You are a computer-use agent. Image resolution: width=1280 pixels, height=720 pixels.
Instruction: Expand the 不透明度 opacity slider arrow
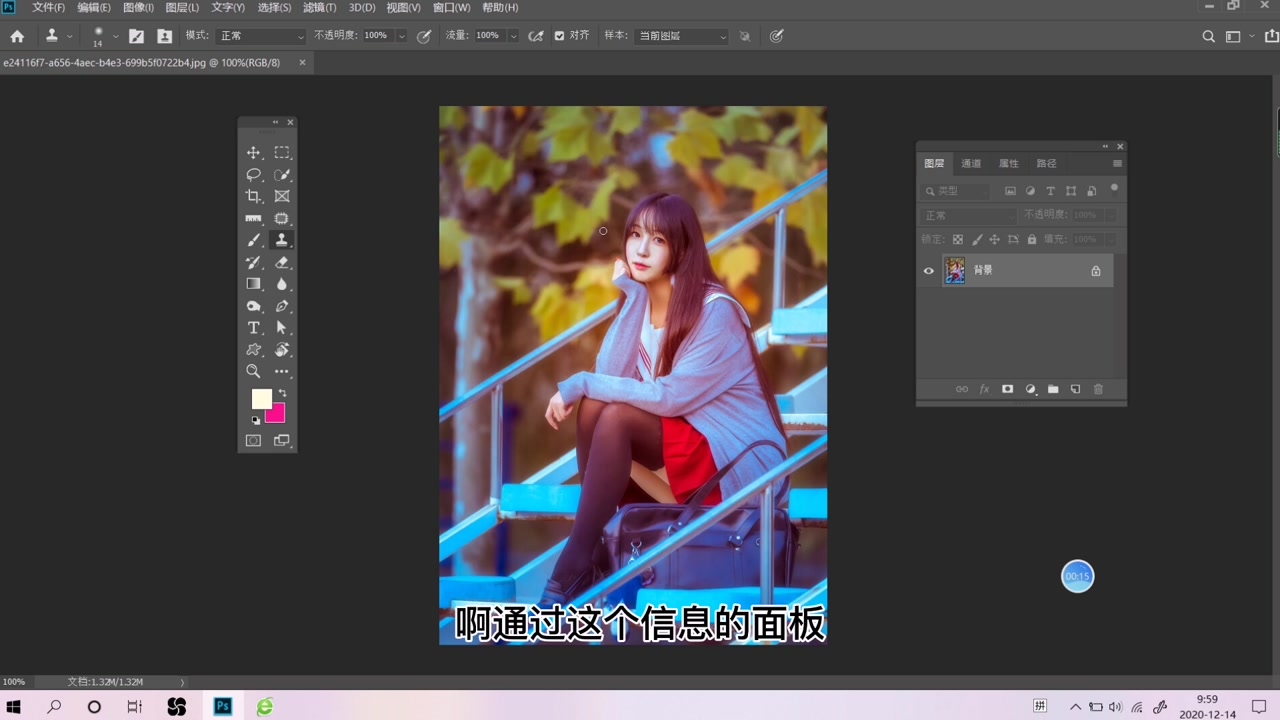point(402,36)
